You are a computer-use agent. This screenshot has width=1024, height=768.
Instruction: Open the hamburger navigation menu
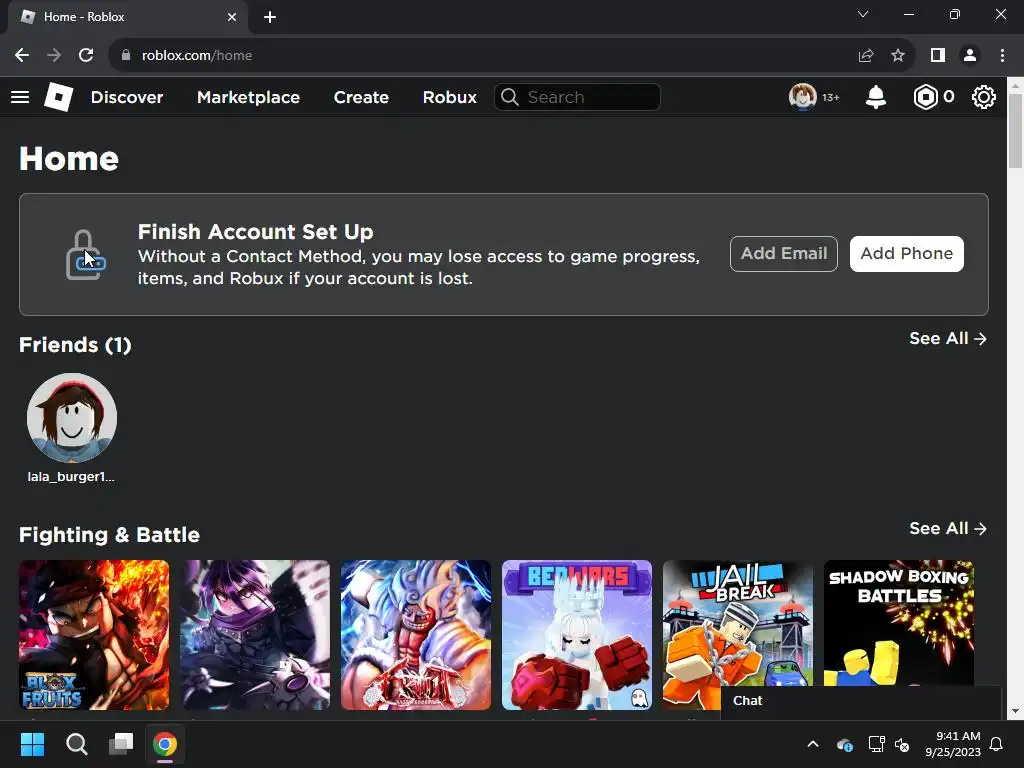20,97
